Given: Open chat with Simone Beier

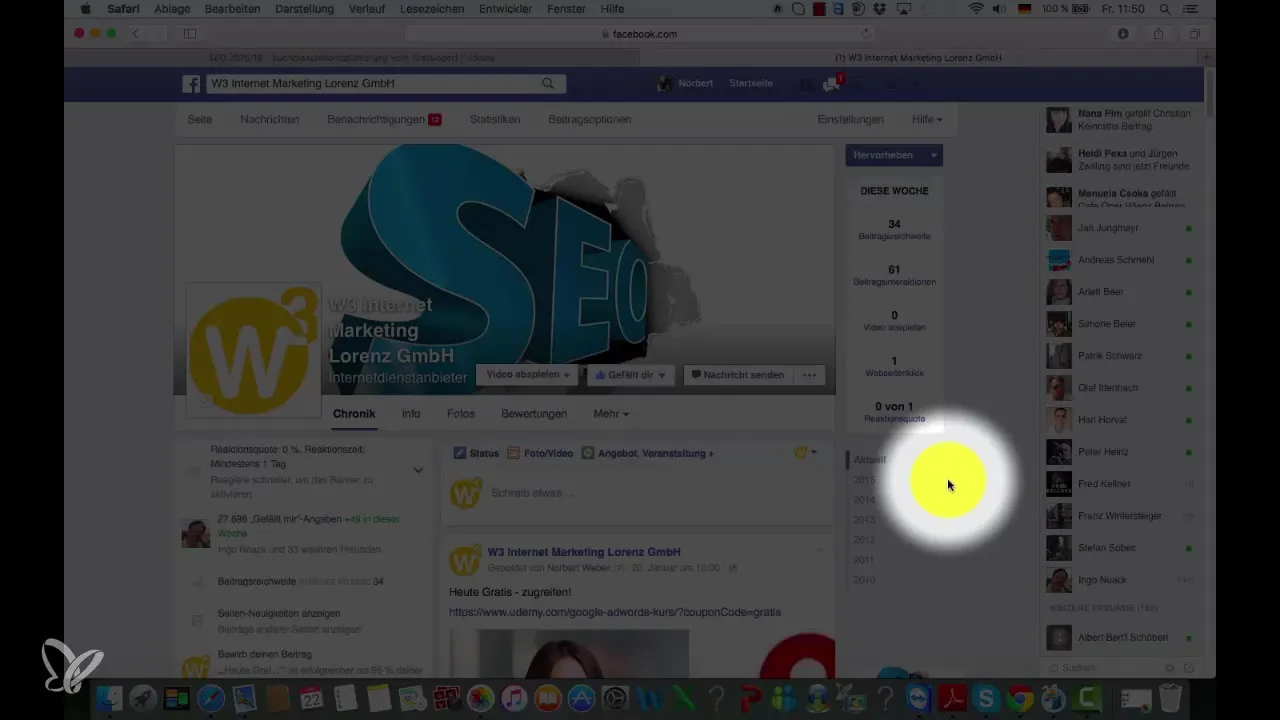Looking at the screenshot, I should click(x=1120, y=324).
